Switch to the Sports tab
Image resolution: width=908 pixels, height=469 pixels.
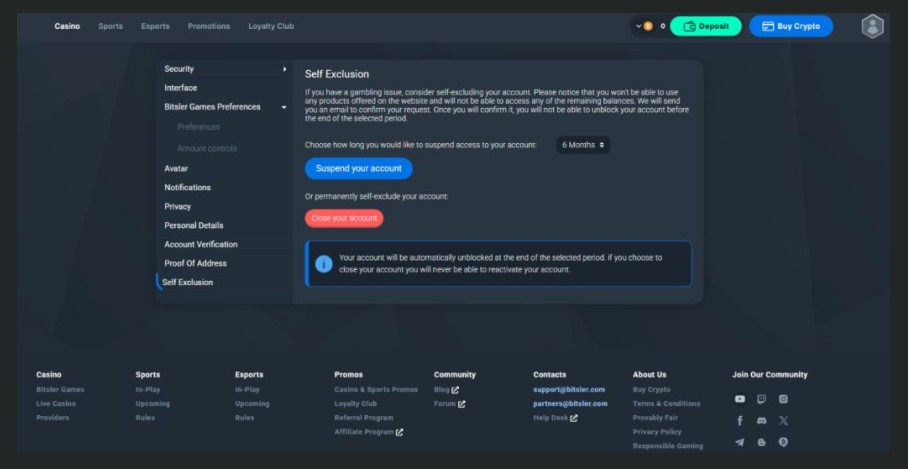point(110,26)
